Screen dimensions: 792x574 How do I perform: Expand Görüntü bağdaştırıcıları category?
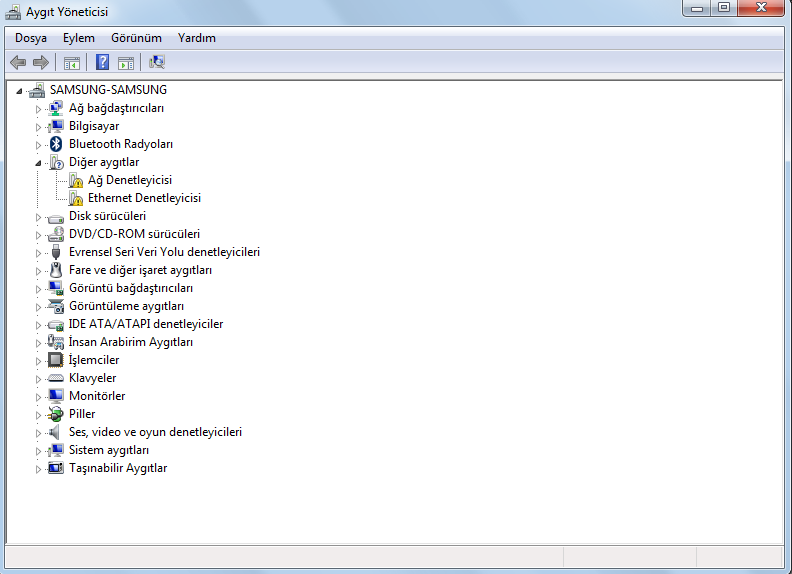(38, 289)
